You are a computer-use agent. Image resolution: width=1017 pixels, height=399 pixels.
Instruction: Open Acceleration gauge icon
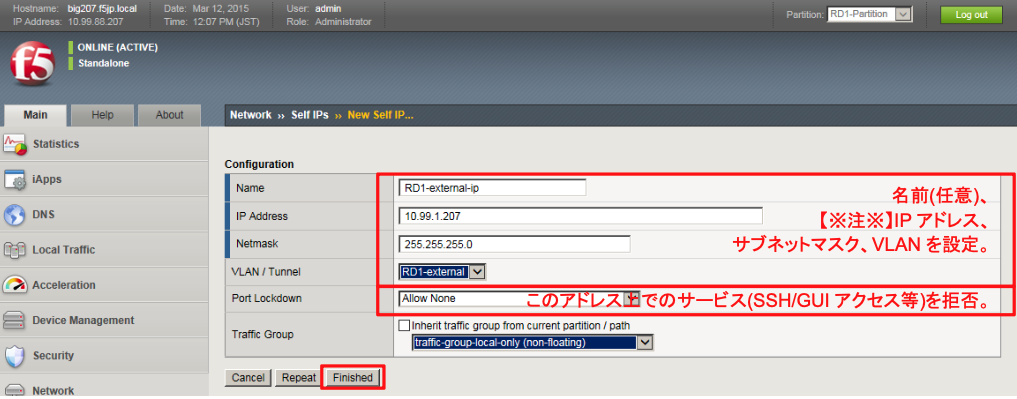coord(14,285)
